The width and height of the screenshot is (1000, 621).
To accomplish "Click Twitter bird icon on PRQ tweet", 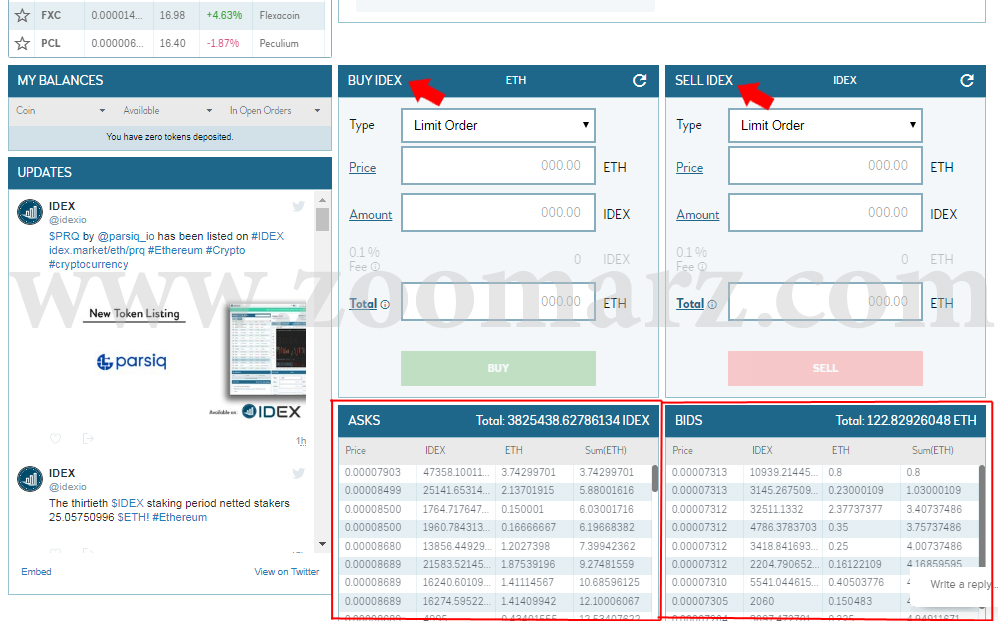I will (x=298, y=206).
